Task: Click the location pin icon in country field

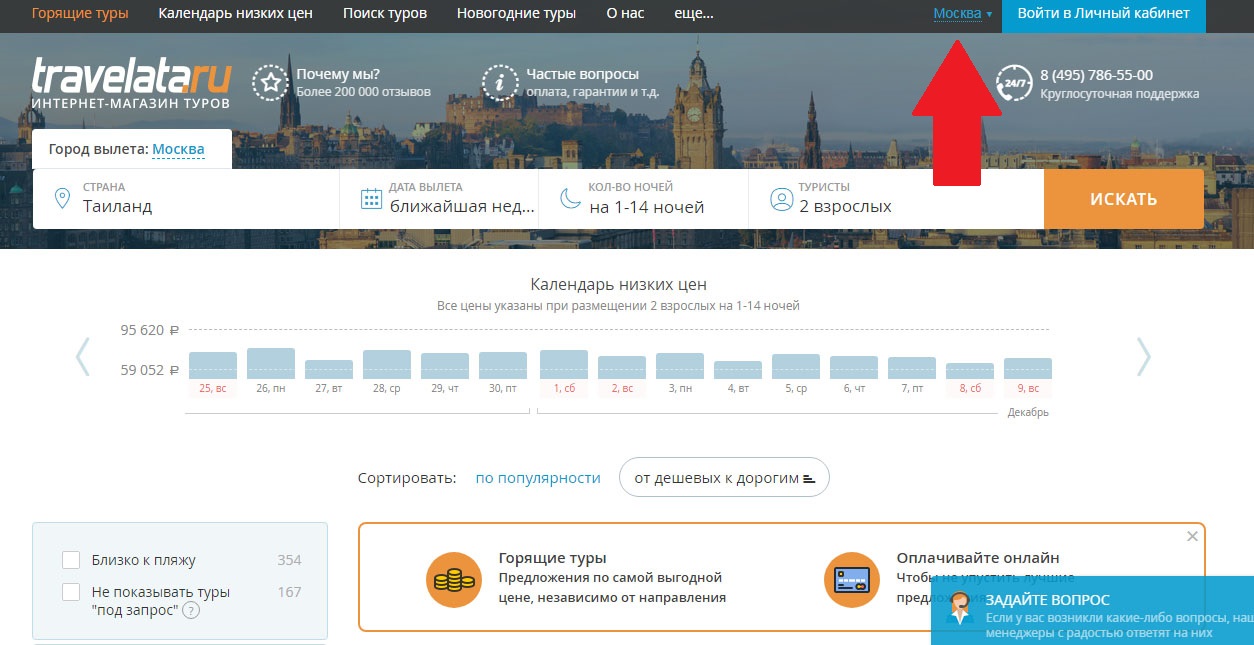Action: pyautogui.click(x=63, y=198)
